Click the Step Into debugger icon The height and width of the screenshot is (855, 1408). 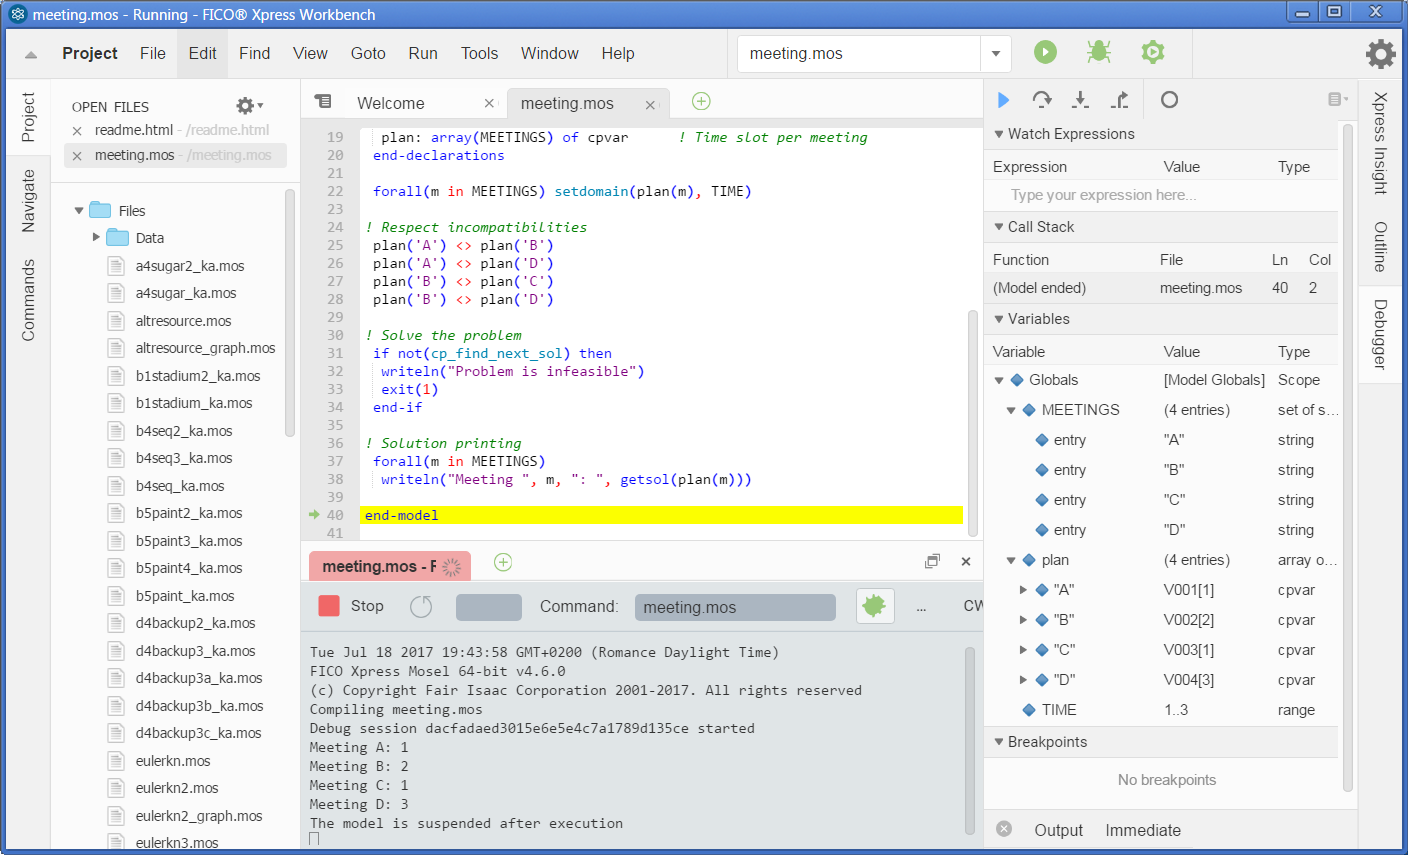coord(1080,100)
